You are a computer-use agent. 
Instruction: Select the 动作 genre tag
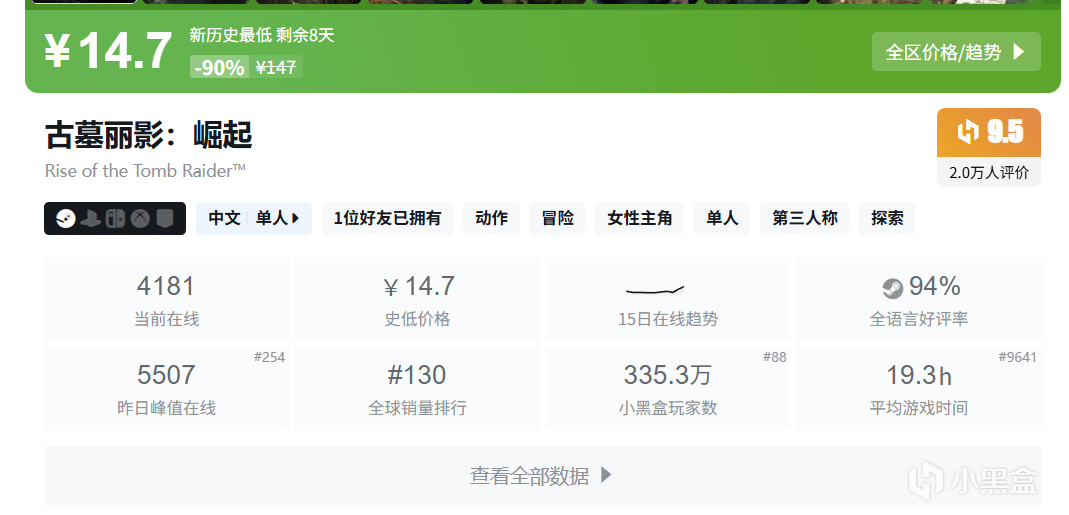pyautogui.click(x=492, y=218)
